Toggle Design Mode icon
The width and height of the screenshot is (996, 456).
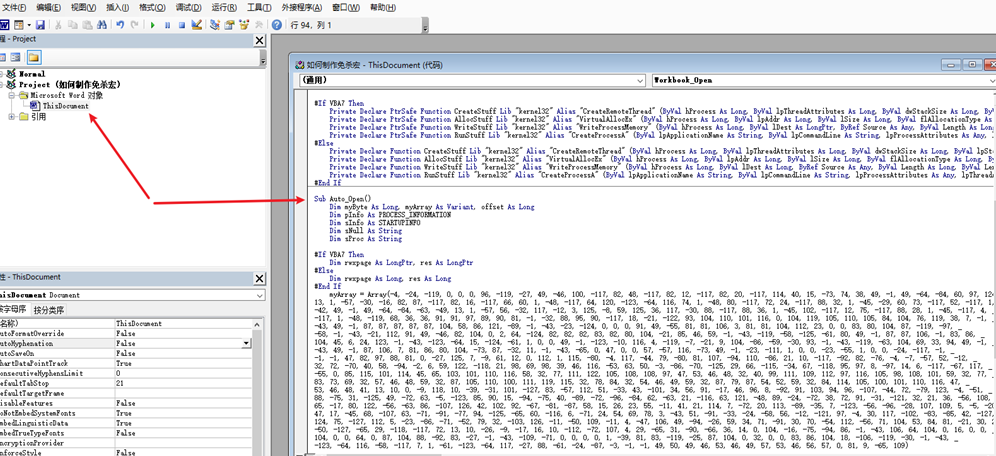196,25
